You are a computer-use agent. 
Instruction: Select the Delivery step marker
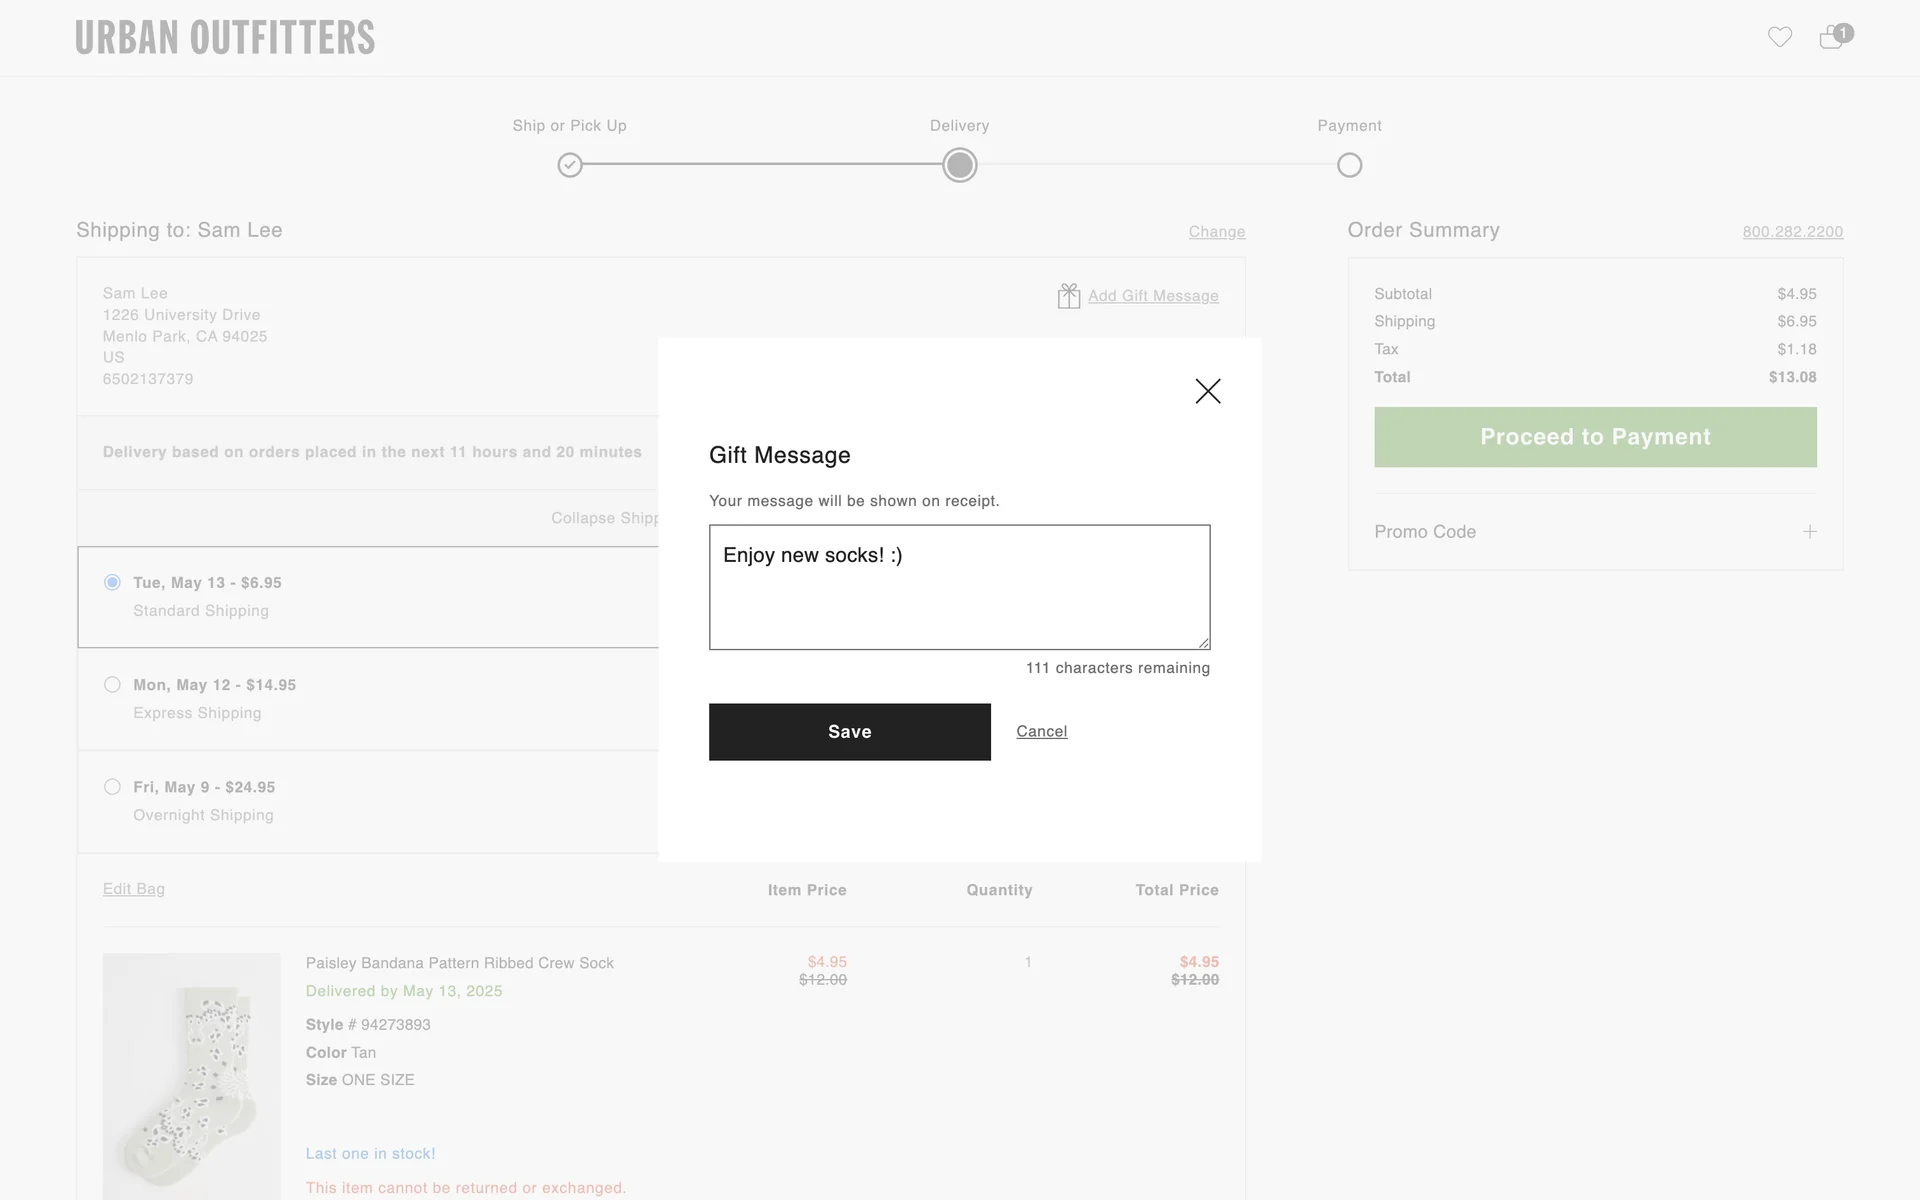(959, 165)
